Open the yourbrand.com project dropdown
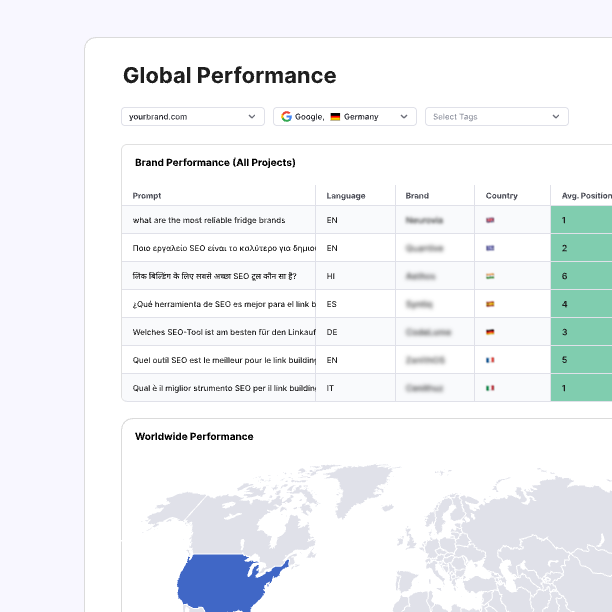This screenshot has width=612, height=612. pos(193,117)
